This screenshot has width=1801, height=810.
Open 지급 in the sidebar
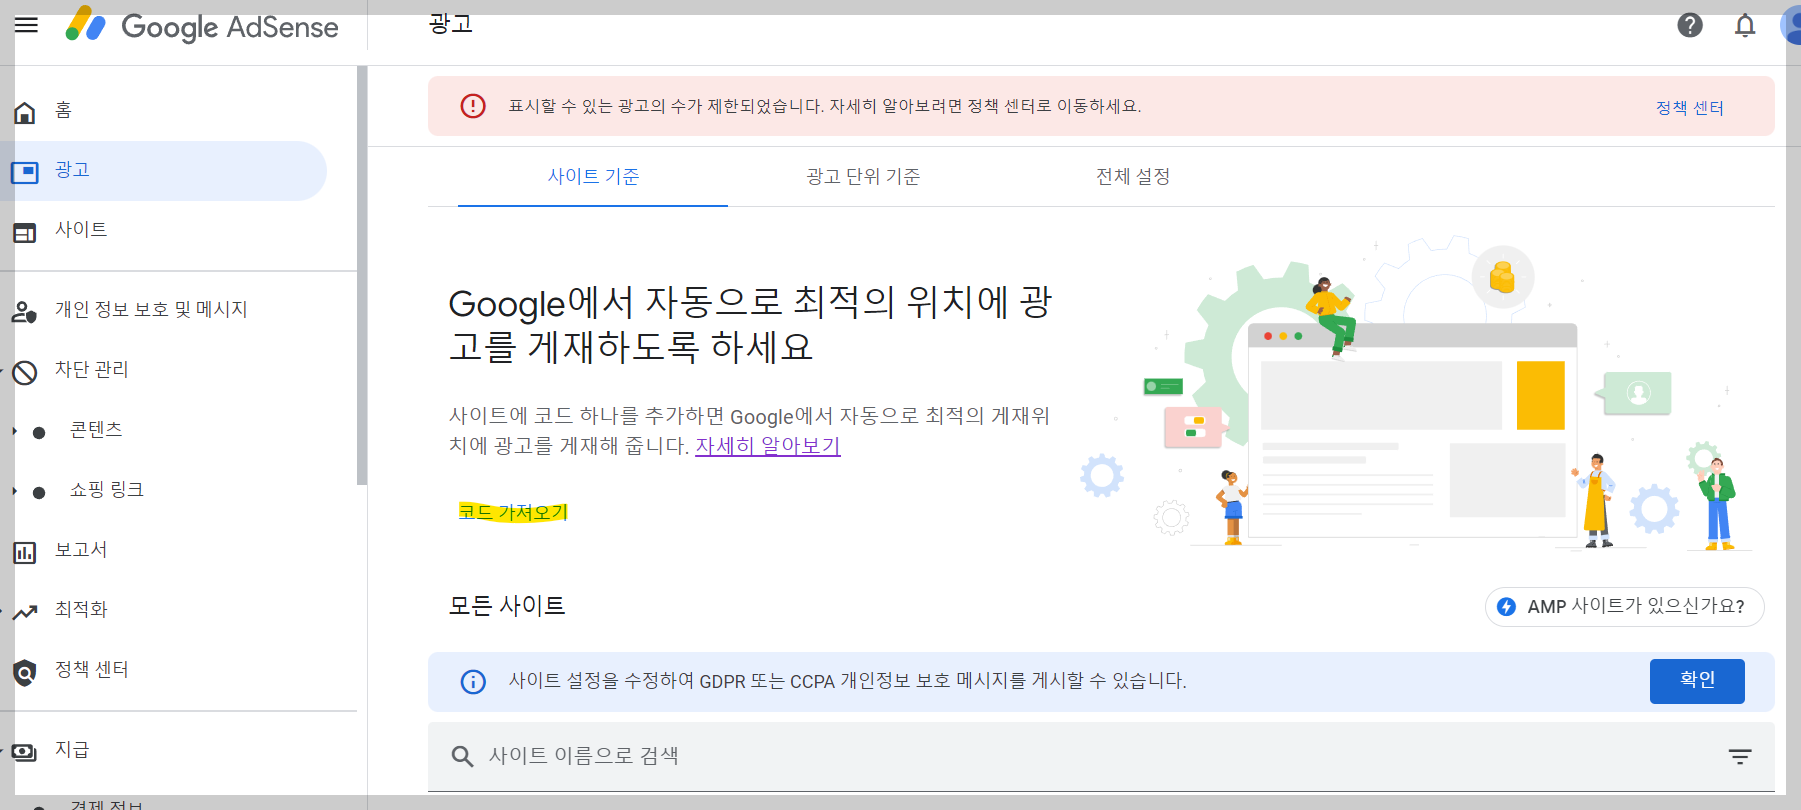[x=72, y=750]
